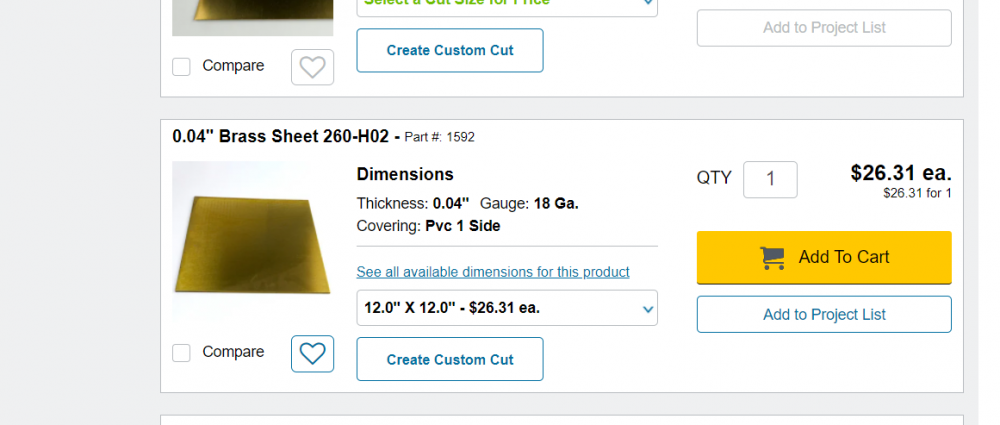1000x425 pixels.
Task: Open the Select a Cut Size dropdown
Action: [507, 6]
